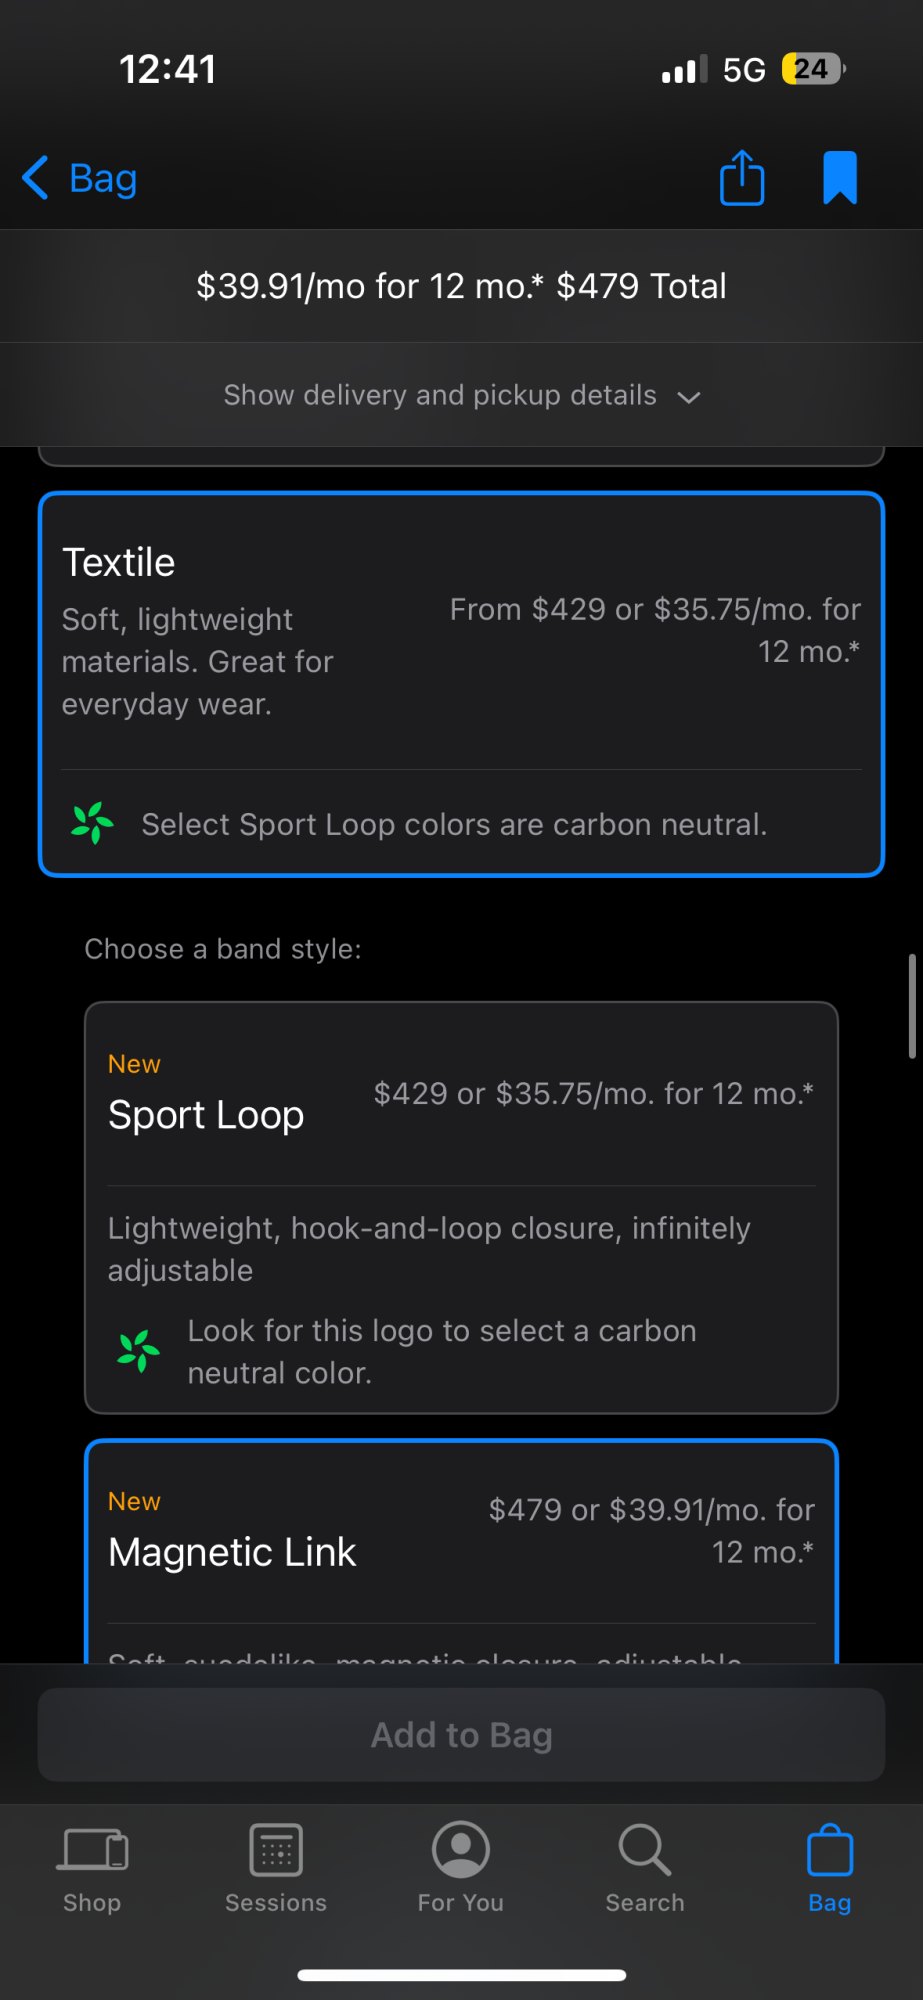Select the Textile material option

(461, 684)
